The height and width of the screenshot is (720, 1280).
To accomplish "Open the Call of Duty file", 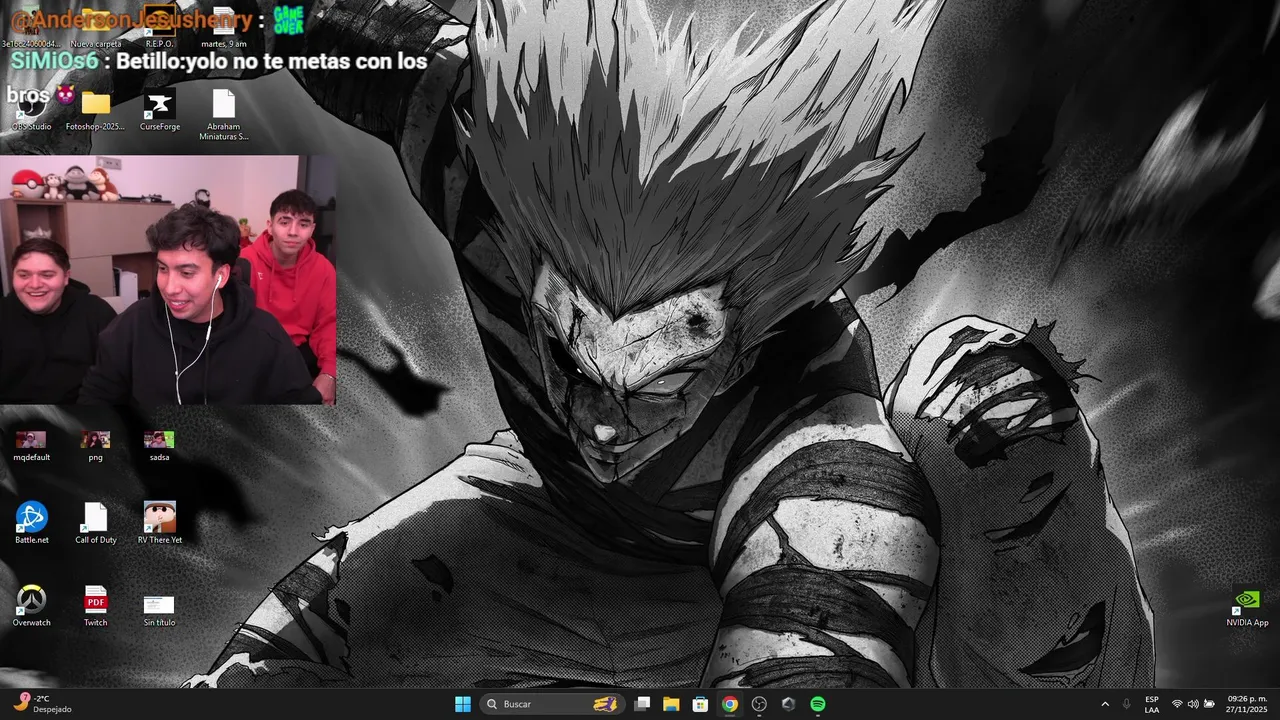I will pos(95,523).
